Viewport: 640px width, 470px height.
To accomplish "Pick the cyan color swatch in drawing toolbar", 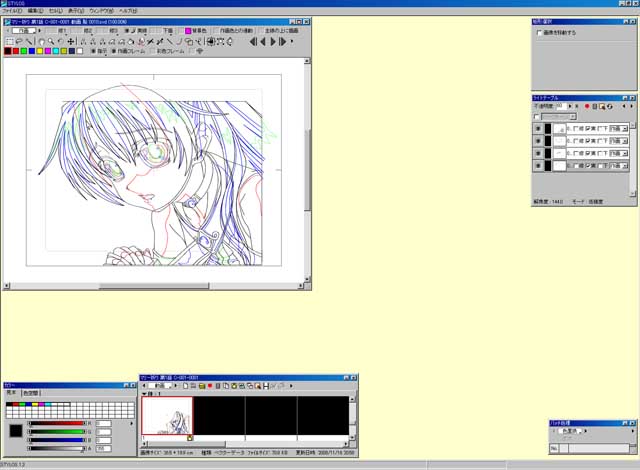I will (56, 51).
